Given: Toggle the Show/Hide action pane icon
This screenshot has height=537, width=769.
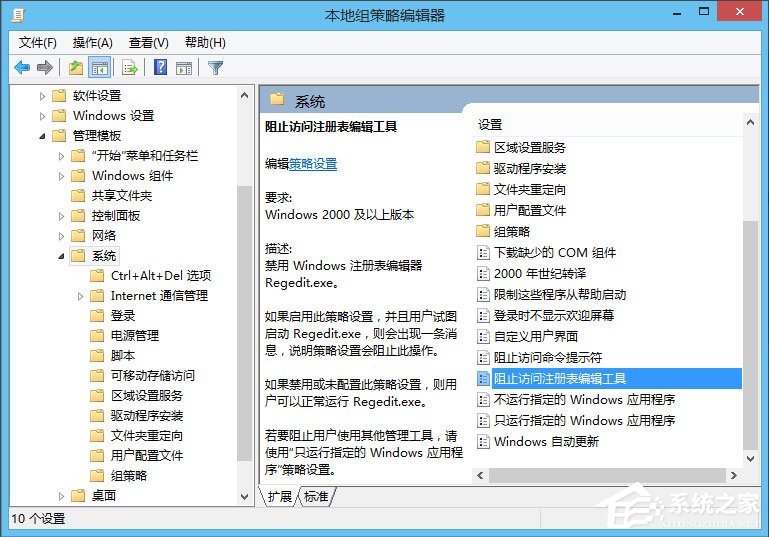Looking at the screenshot, I should [x=183, y=68].
